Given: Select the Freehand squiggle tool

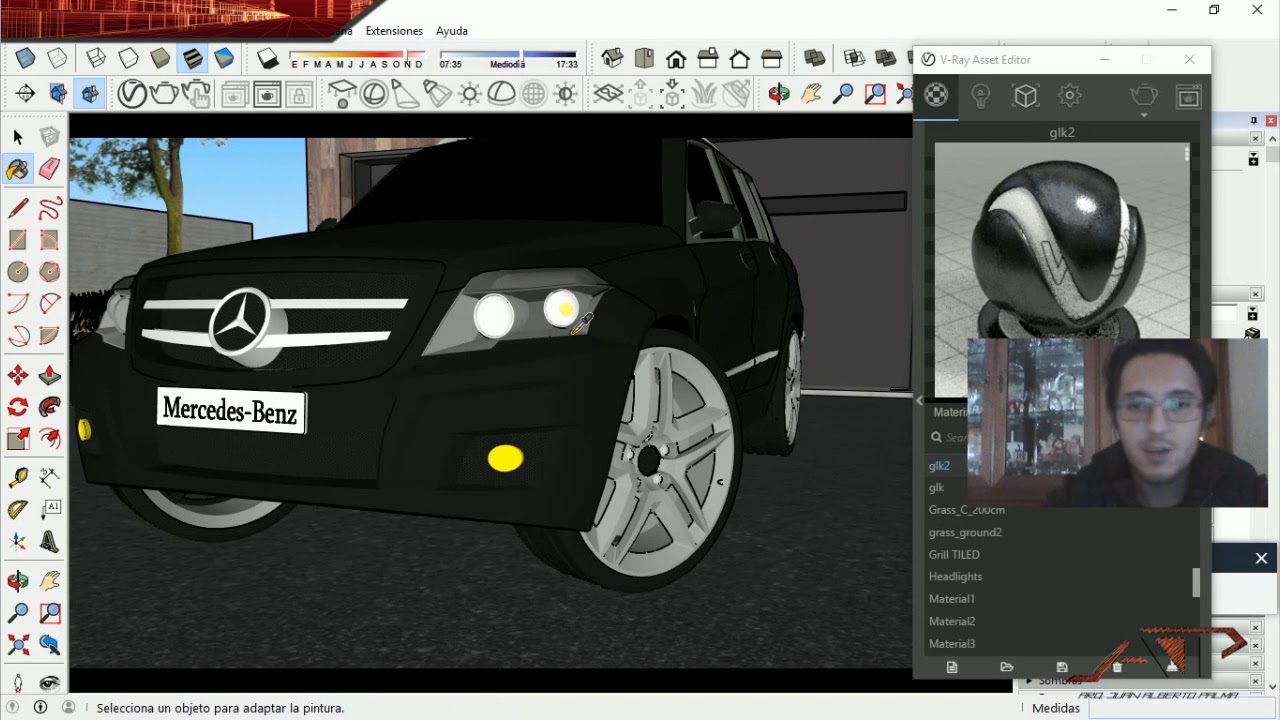Looking at the screenshot, I should (49, 208).
